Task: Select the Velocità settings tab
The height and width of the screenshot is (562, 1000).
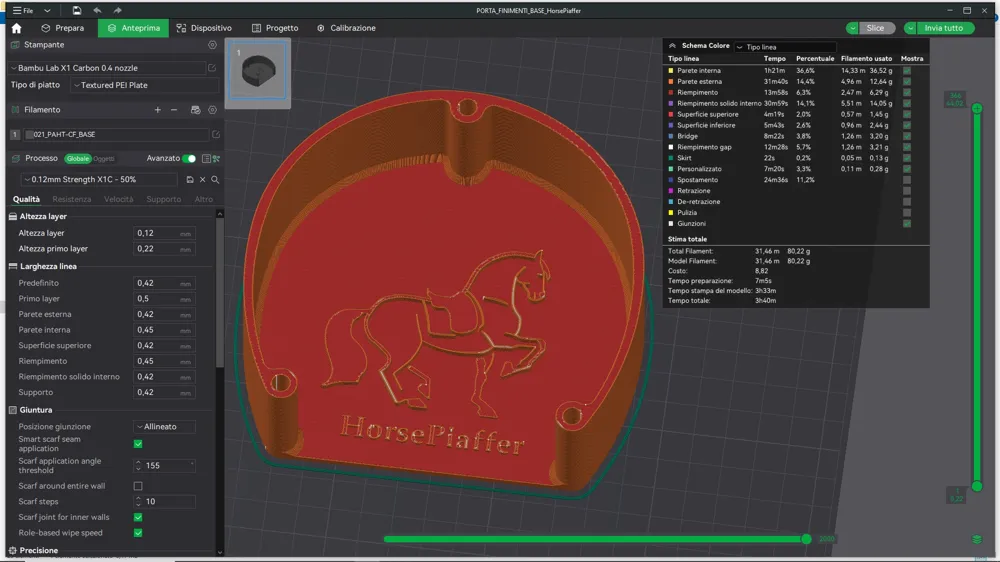Action: pos(119,199)
